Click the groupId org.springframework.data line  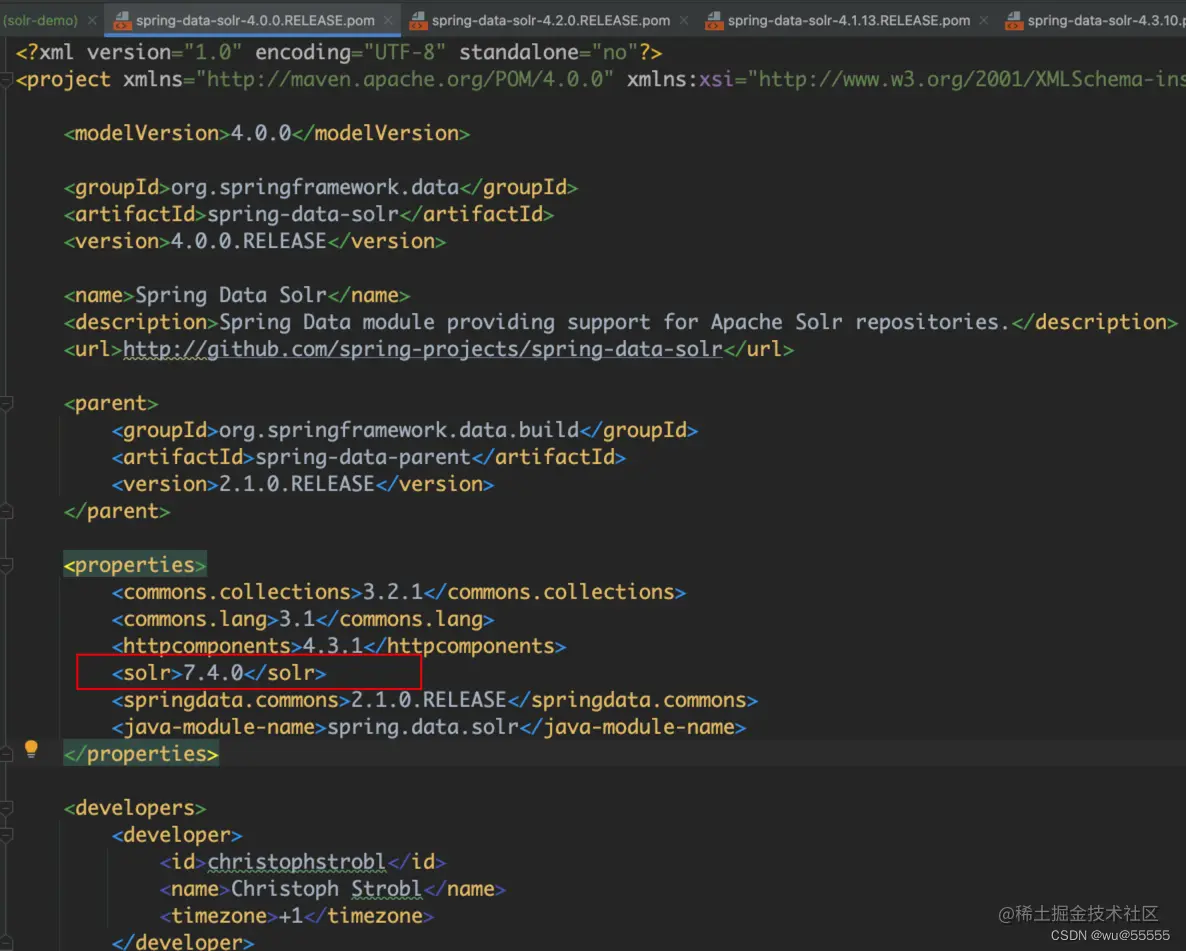(x=321, y=187)
